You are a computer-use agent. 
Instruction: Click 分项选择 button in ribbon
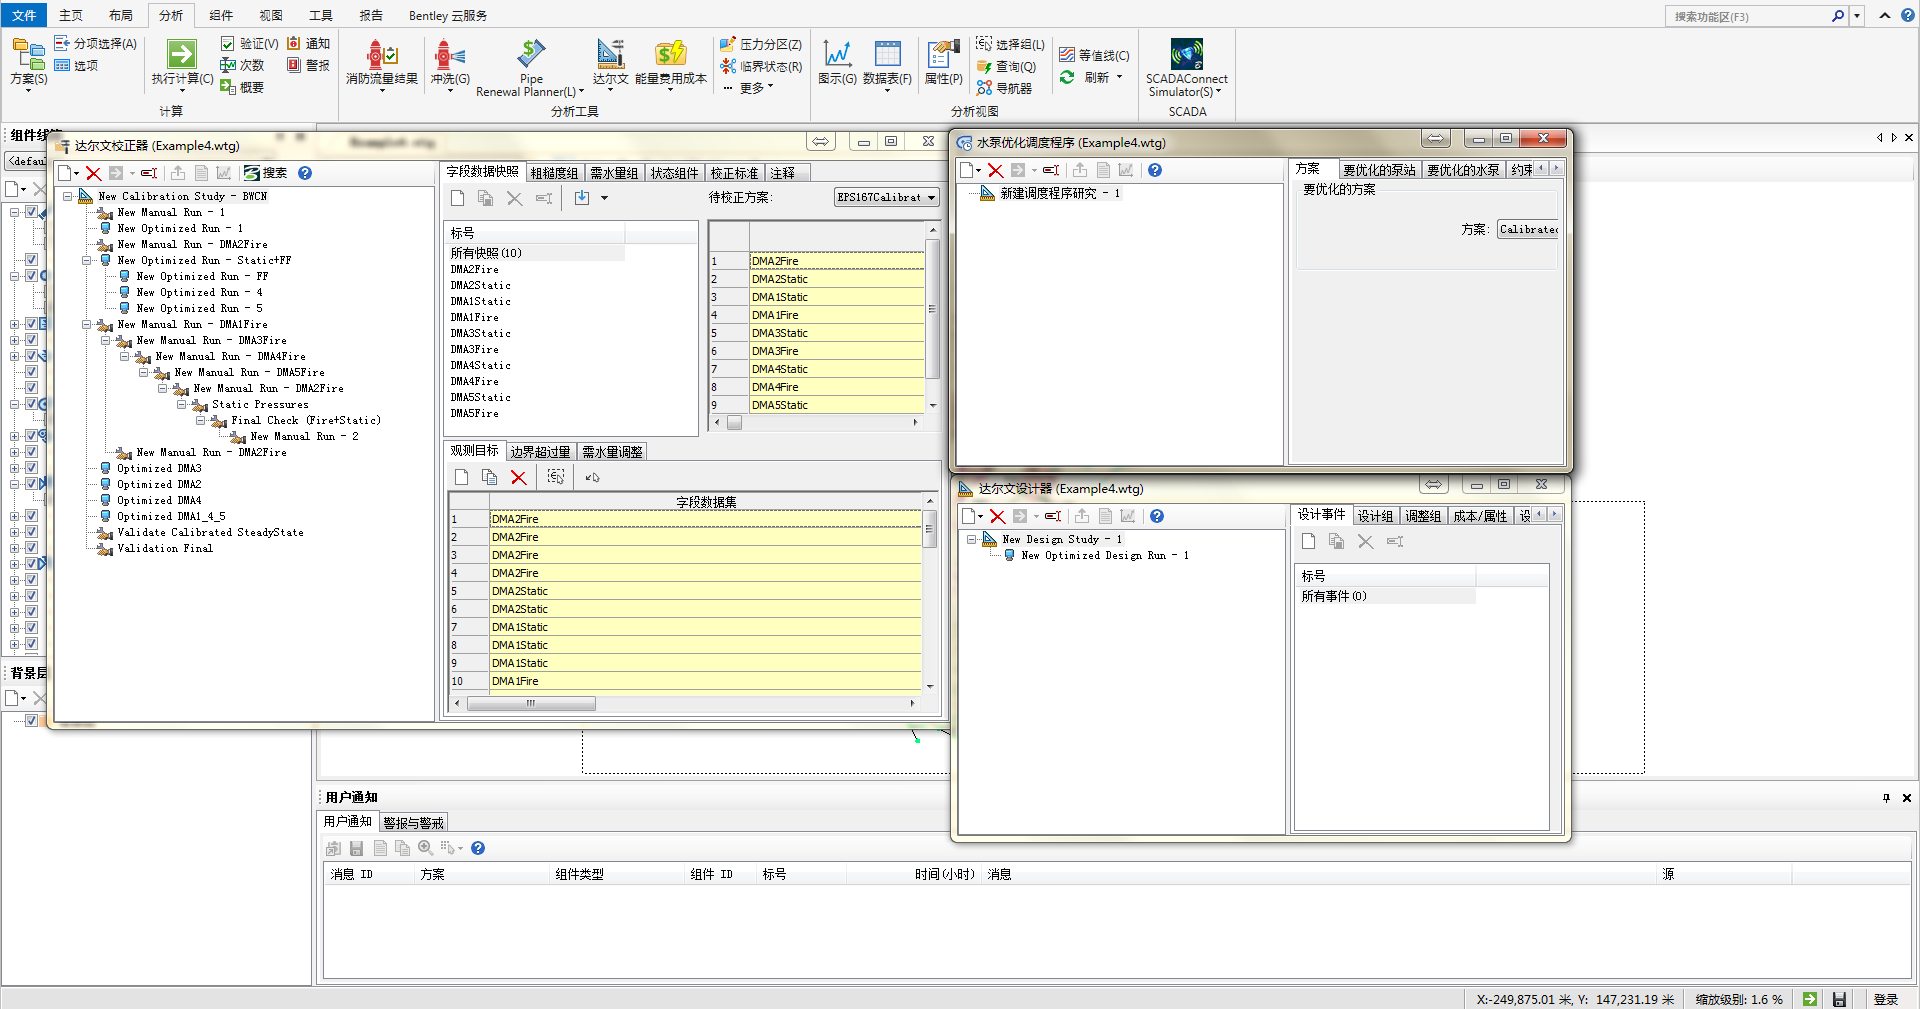96,43
